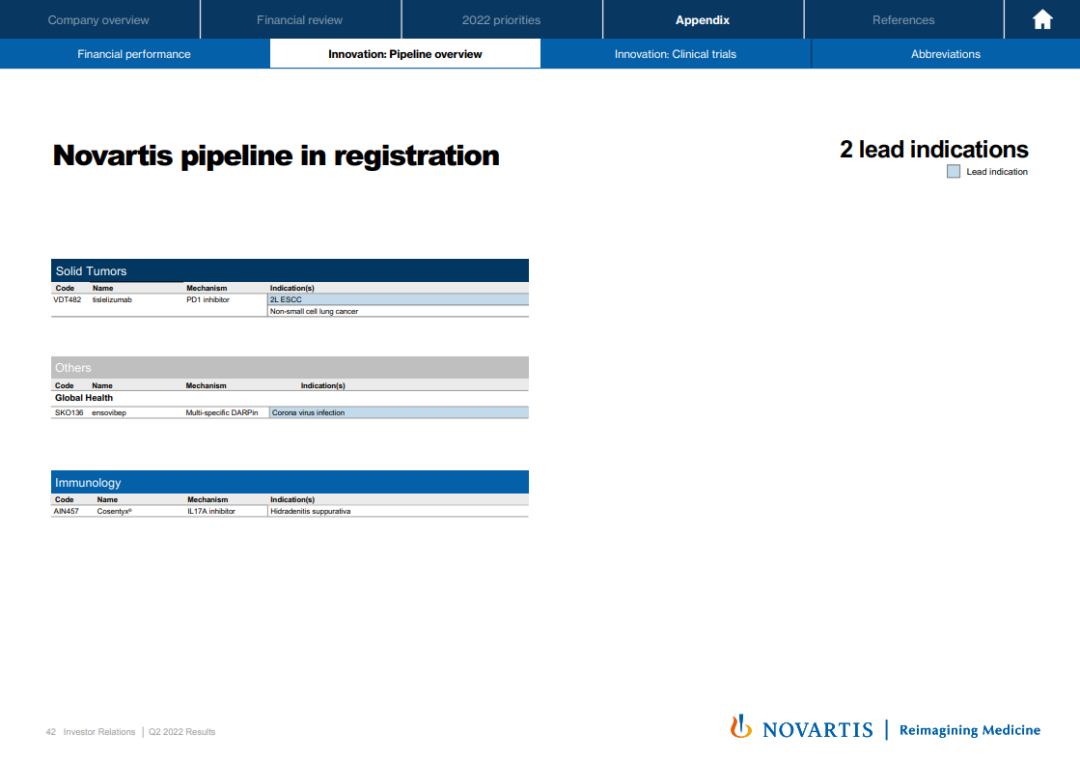Go to the home slide icon
Viewport: 1080px width, 762px height.
coord(1042,19)
